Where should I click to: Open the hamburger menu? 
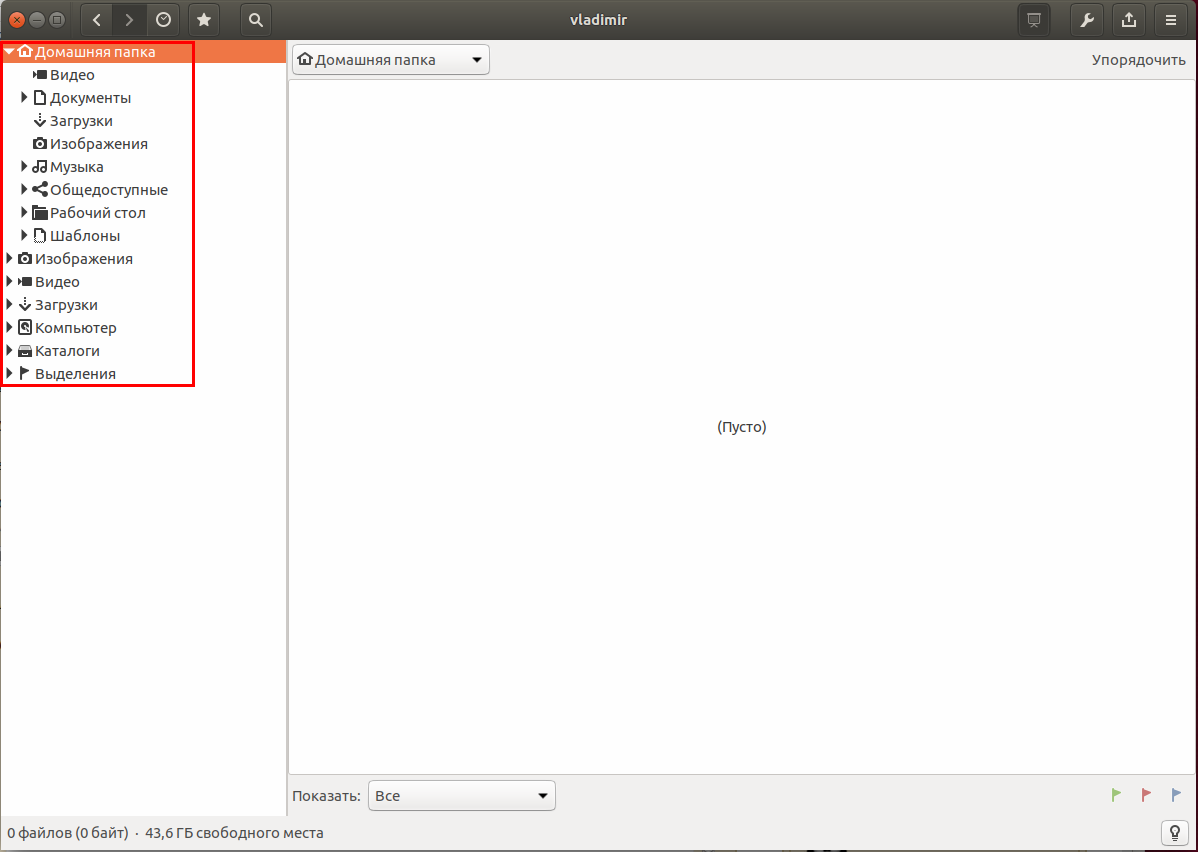pyautogui.click(x=1170, y=20)
